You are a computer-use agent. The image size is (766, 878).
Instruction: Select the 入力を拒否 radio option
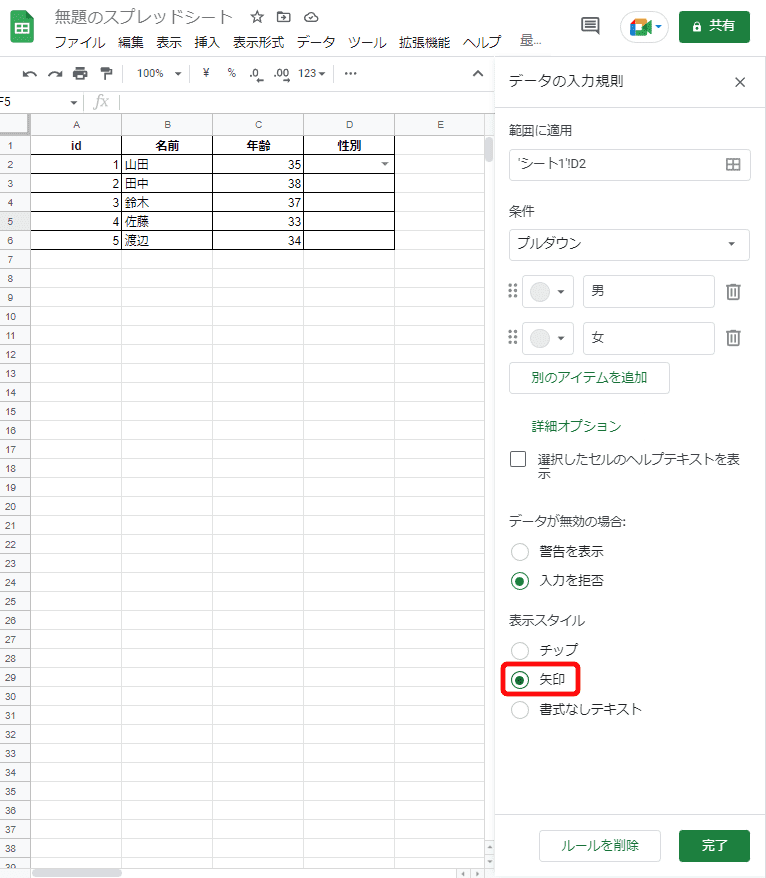[520, 581]
